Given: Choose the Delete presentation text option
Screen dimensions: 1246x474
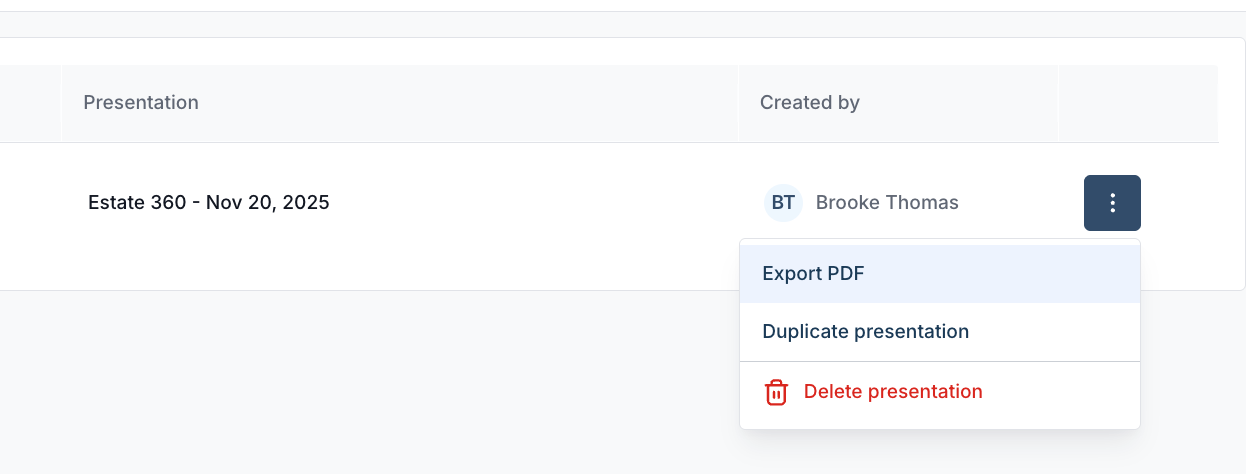Looking at the screenshot, I should (893, 392).
